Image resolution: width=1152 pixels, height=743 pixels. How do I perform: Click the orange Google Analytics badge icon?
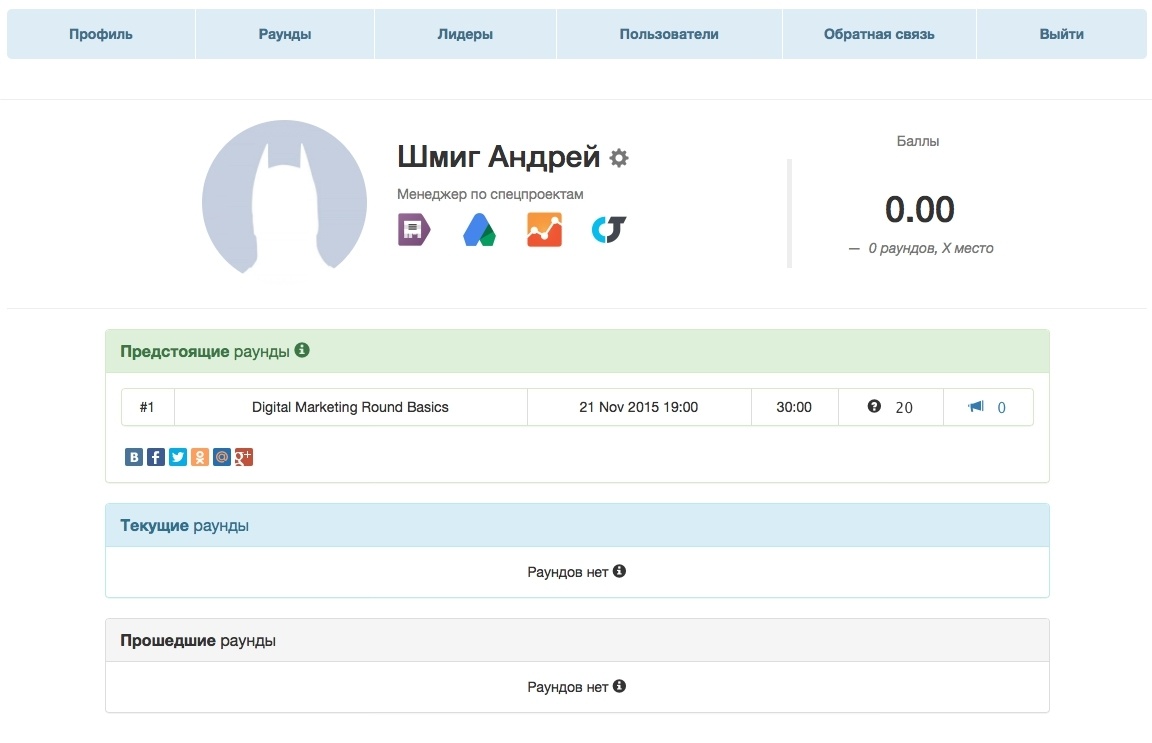coord(544,229)
